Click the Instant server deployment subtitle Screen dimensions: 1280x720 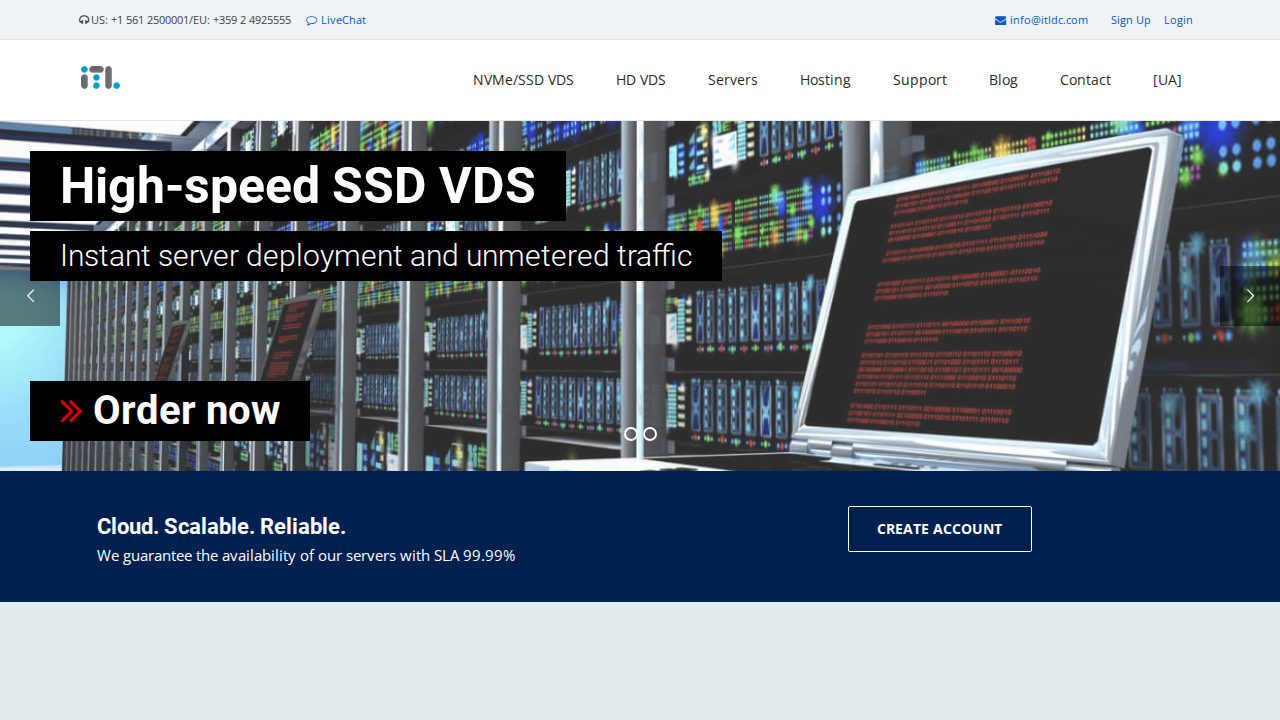(x=376, y=256)
